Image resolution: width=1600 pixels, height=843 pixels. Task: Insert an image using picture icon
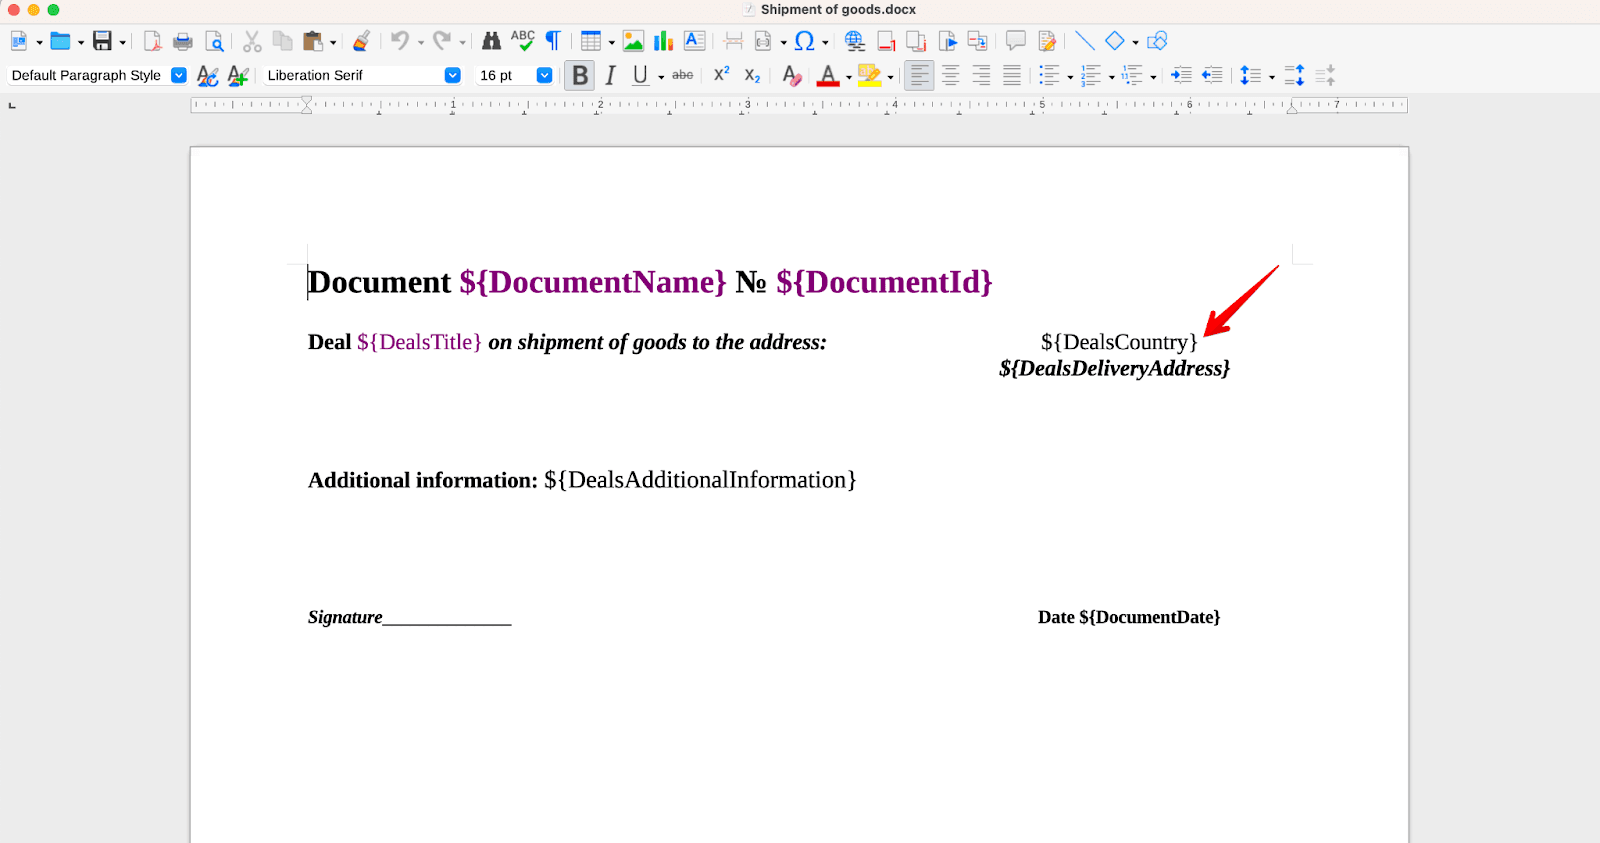click(633, 41)
